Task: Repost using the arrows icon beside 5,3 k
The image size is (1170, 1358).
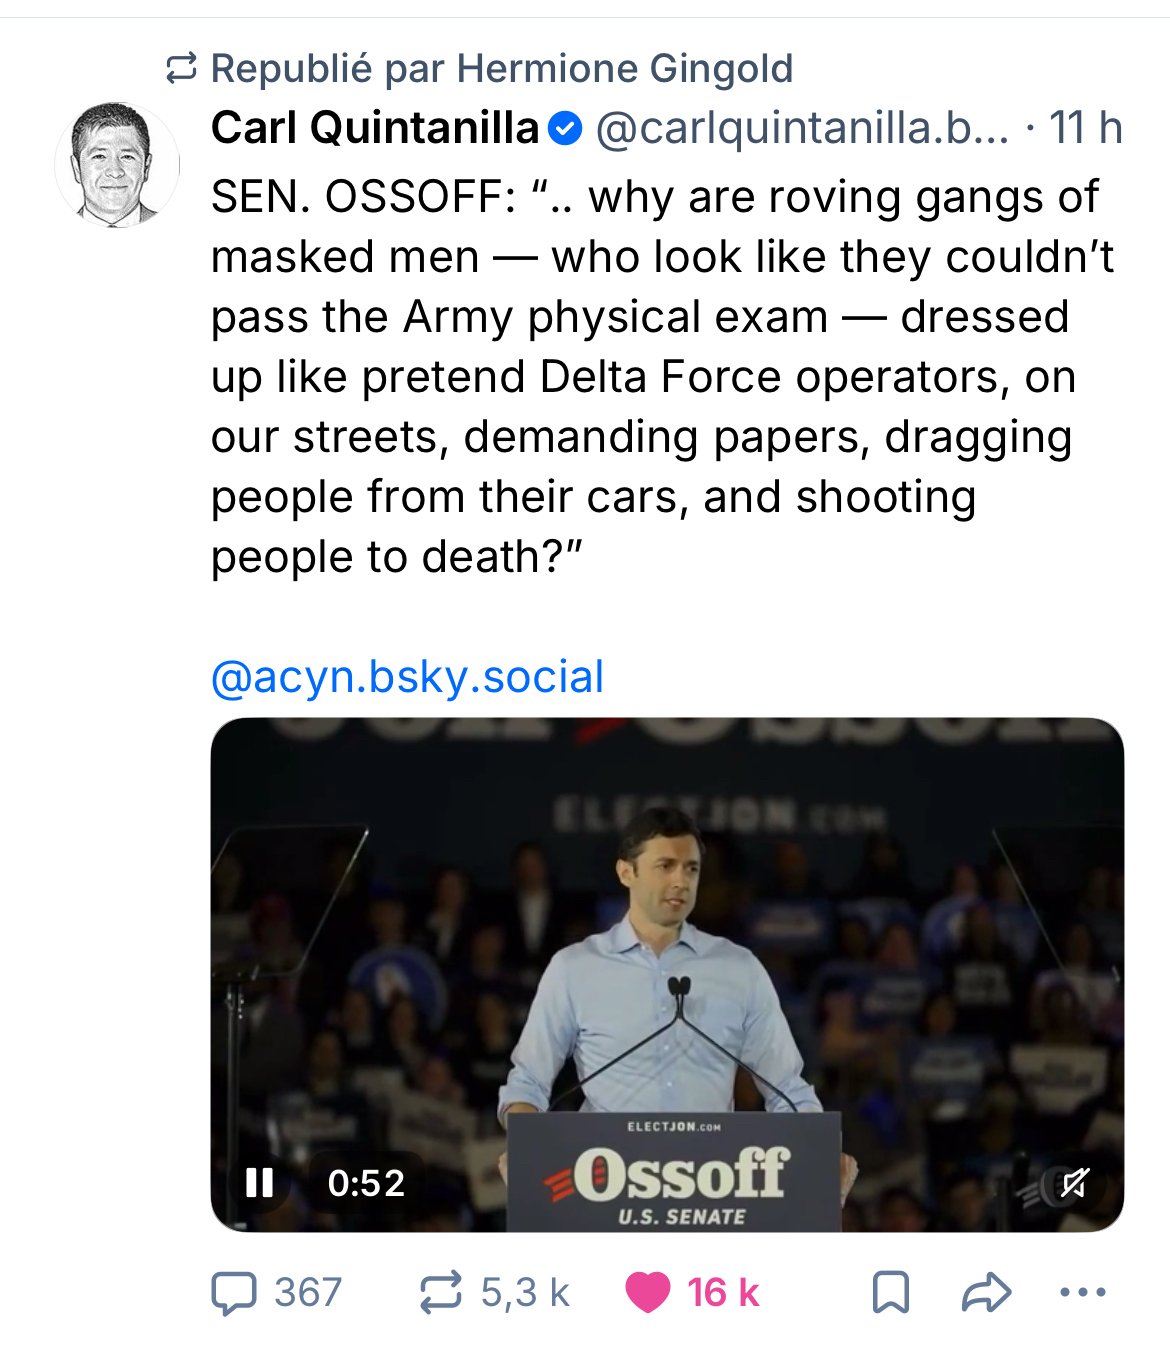Action: [441, 1292]
